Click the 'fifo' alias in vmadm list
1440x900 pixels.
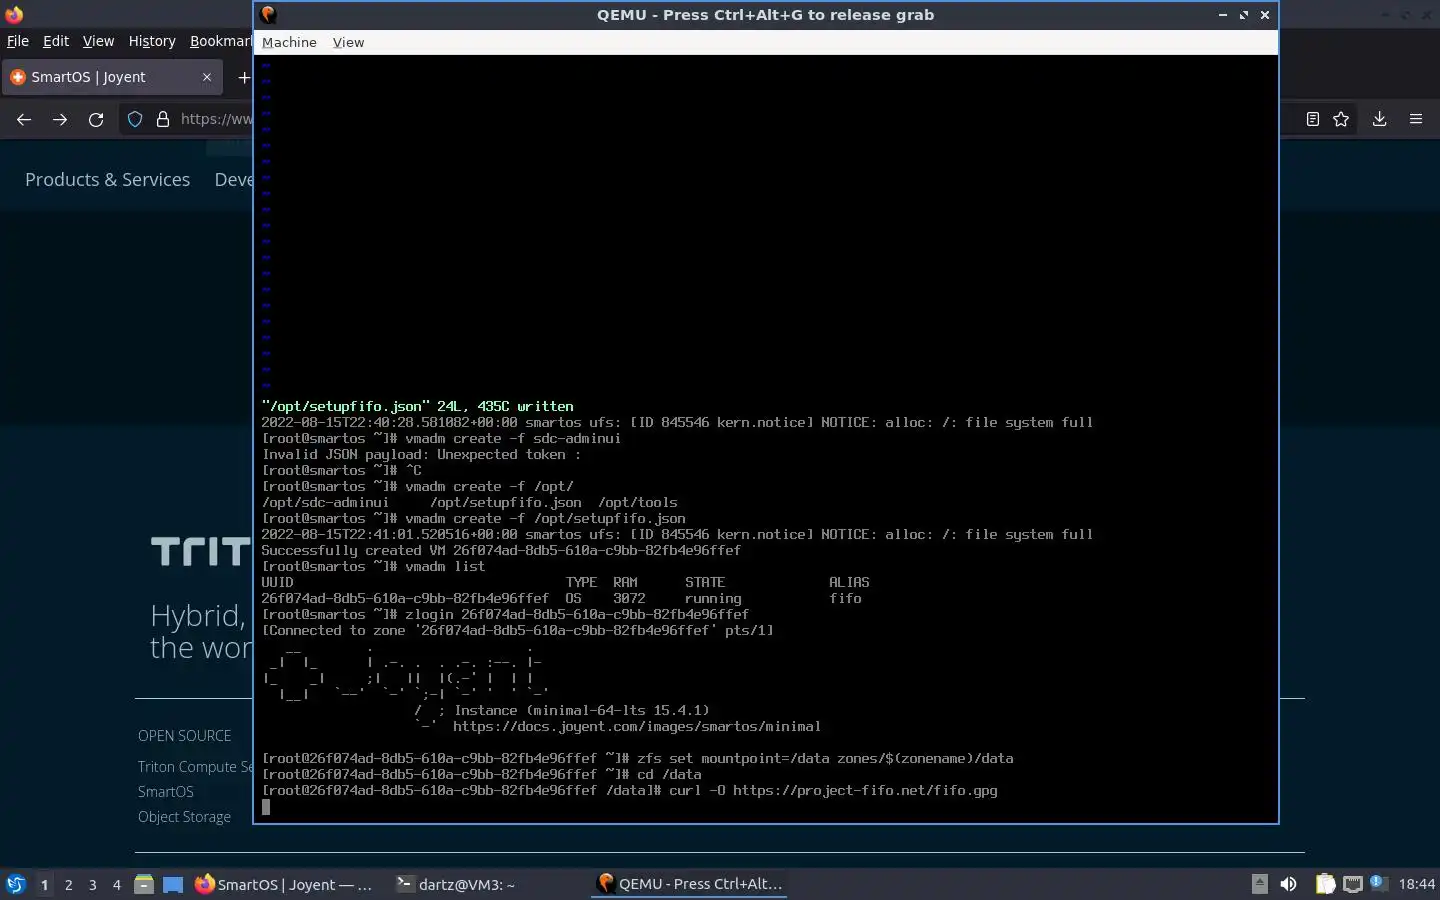845,598
